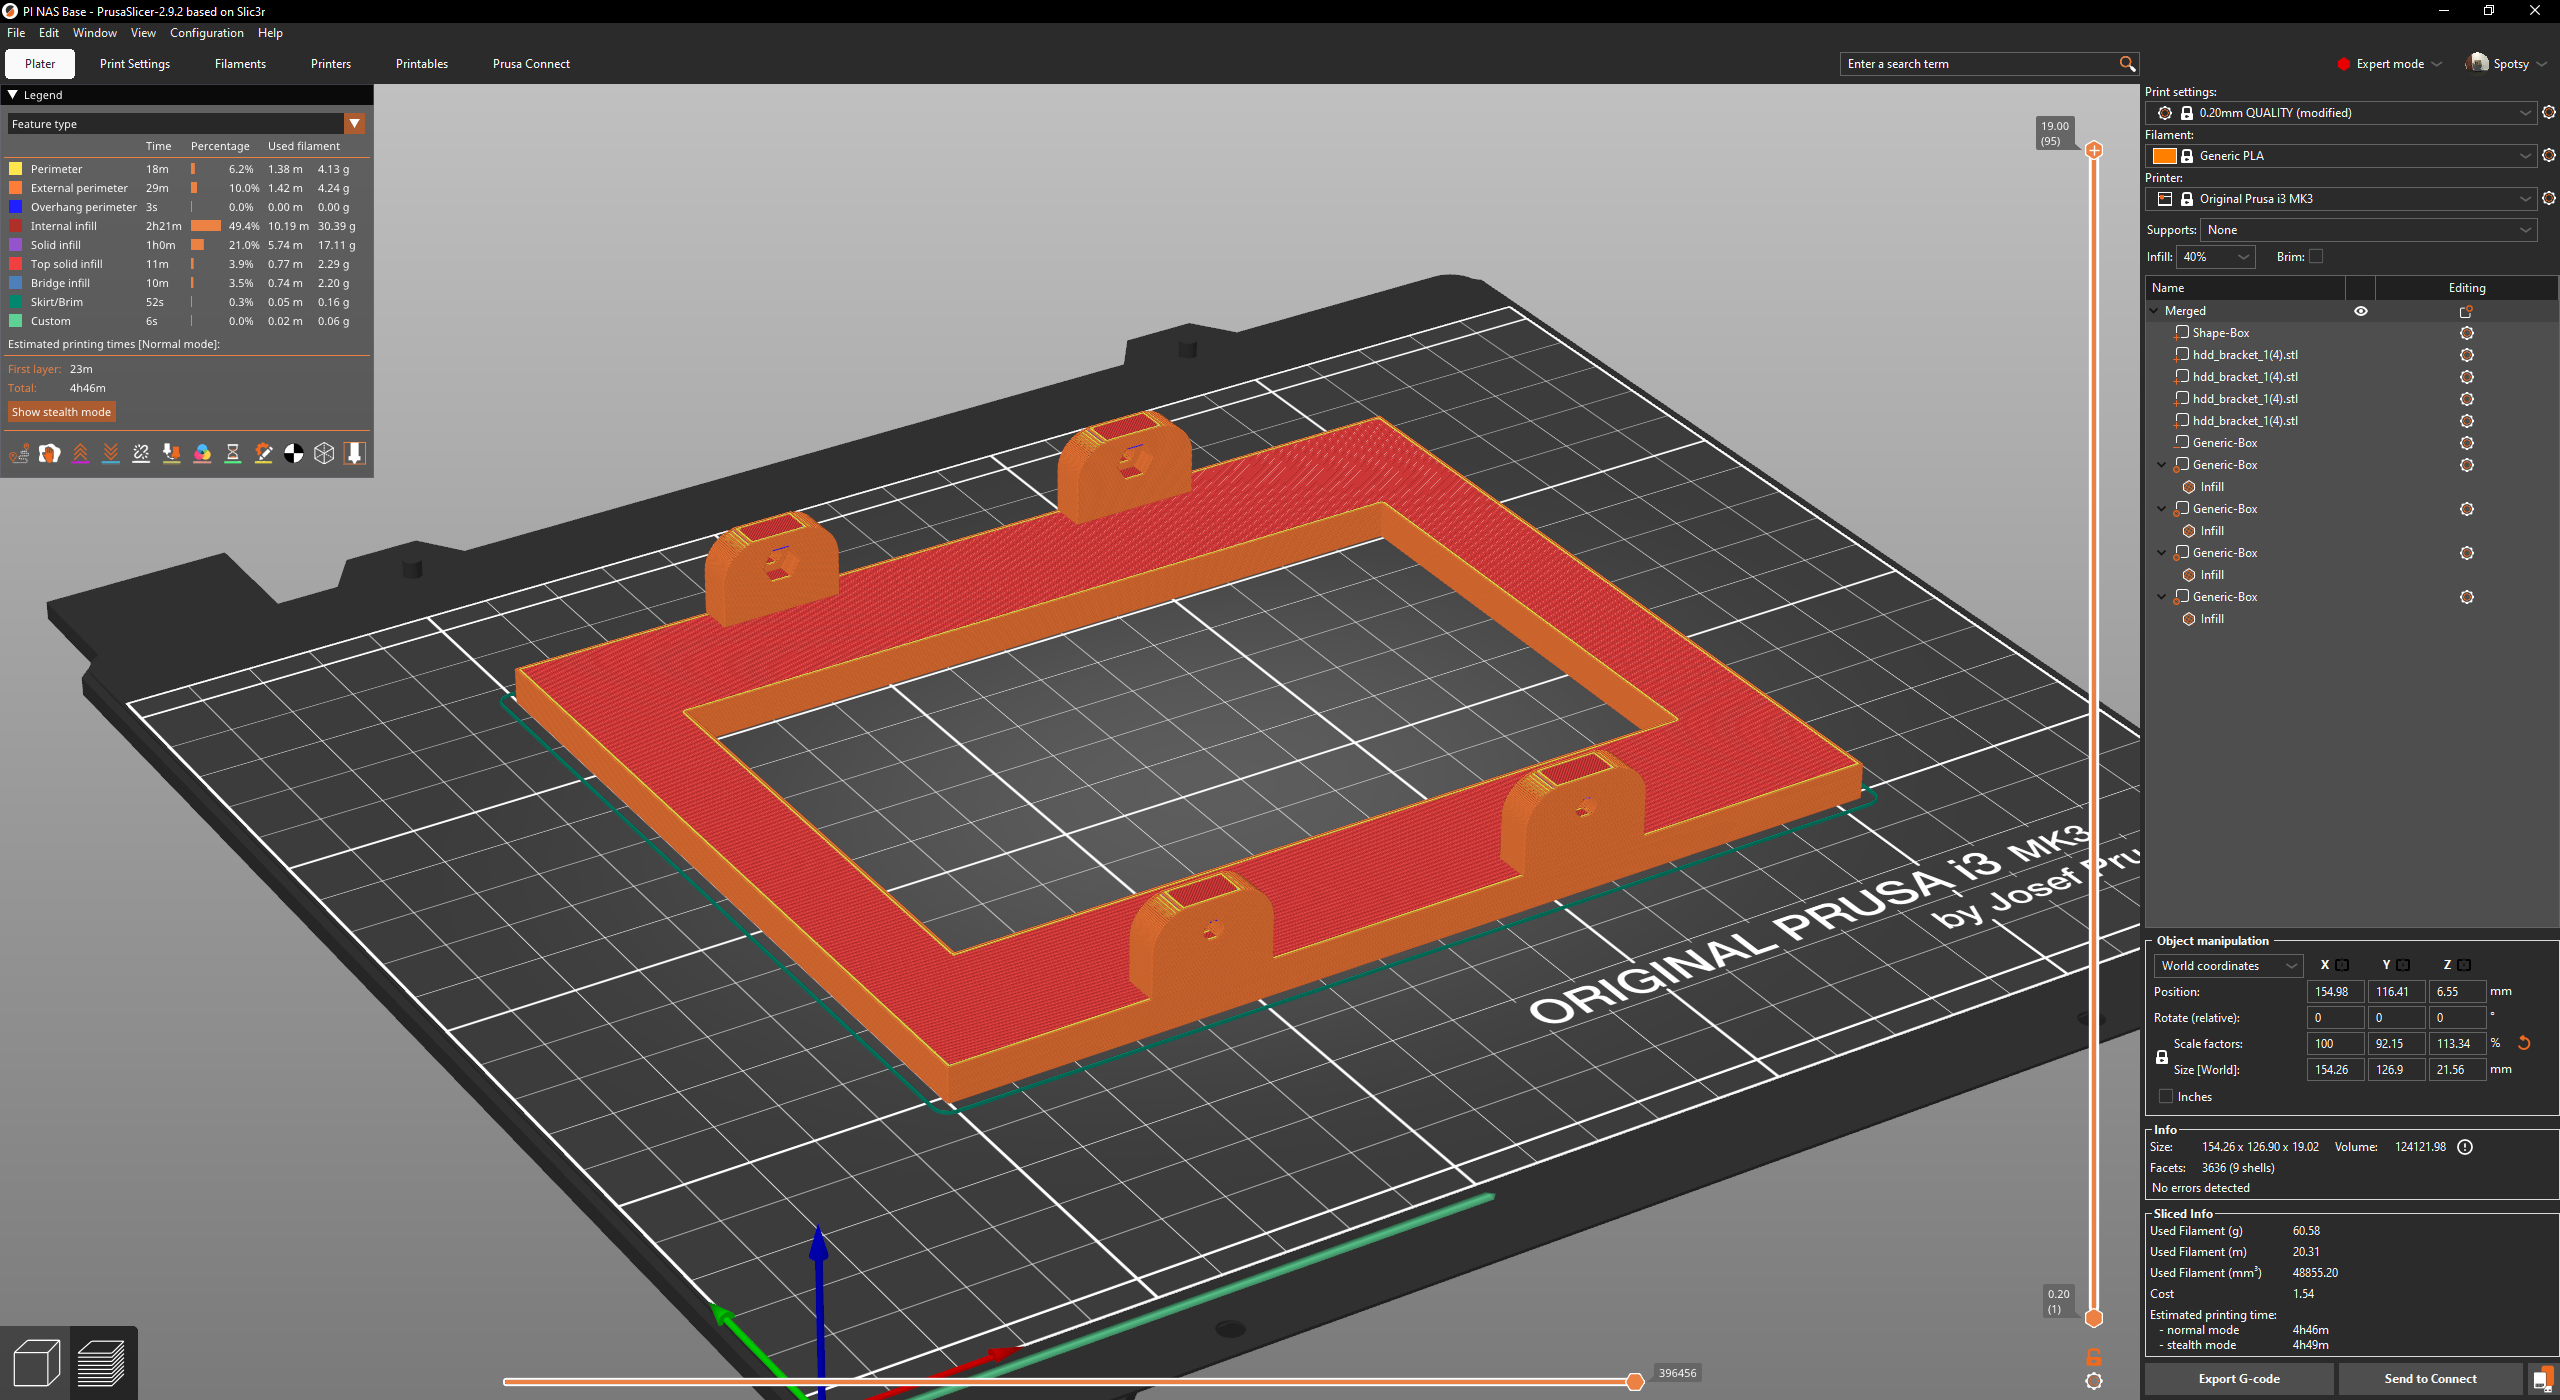Open the Feature type view dropdown

(x=187, y=124)
